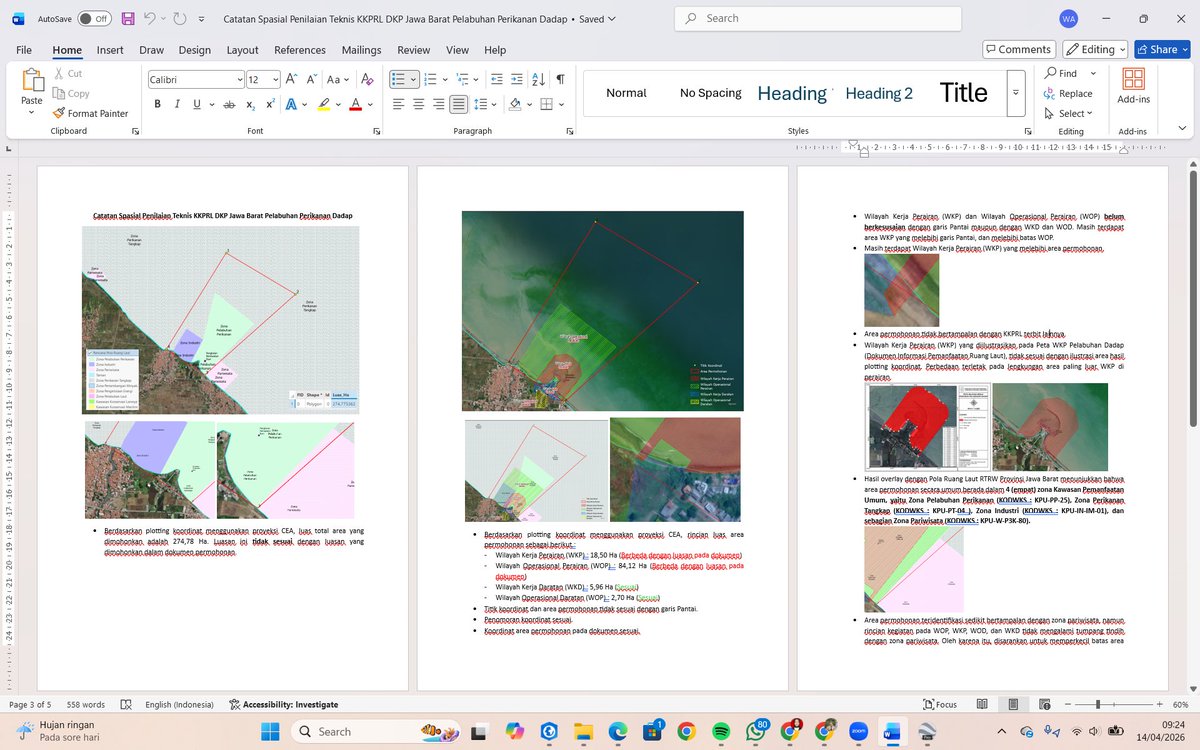Screen dimensions: 1200x750
Task: Switch to the View tab
Action: pyautogui.click(x=457, y=50)
